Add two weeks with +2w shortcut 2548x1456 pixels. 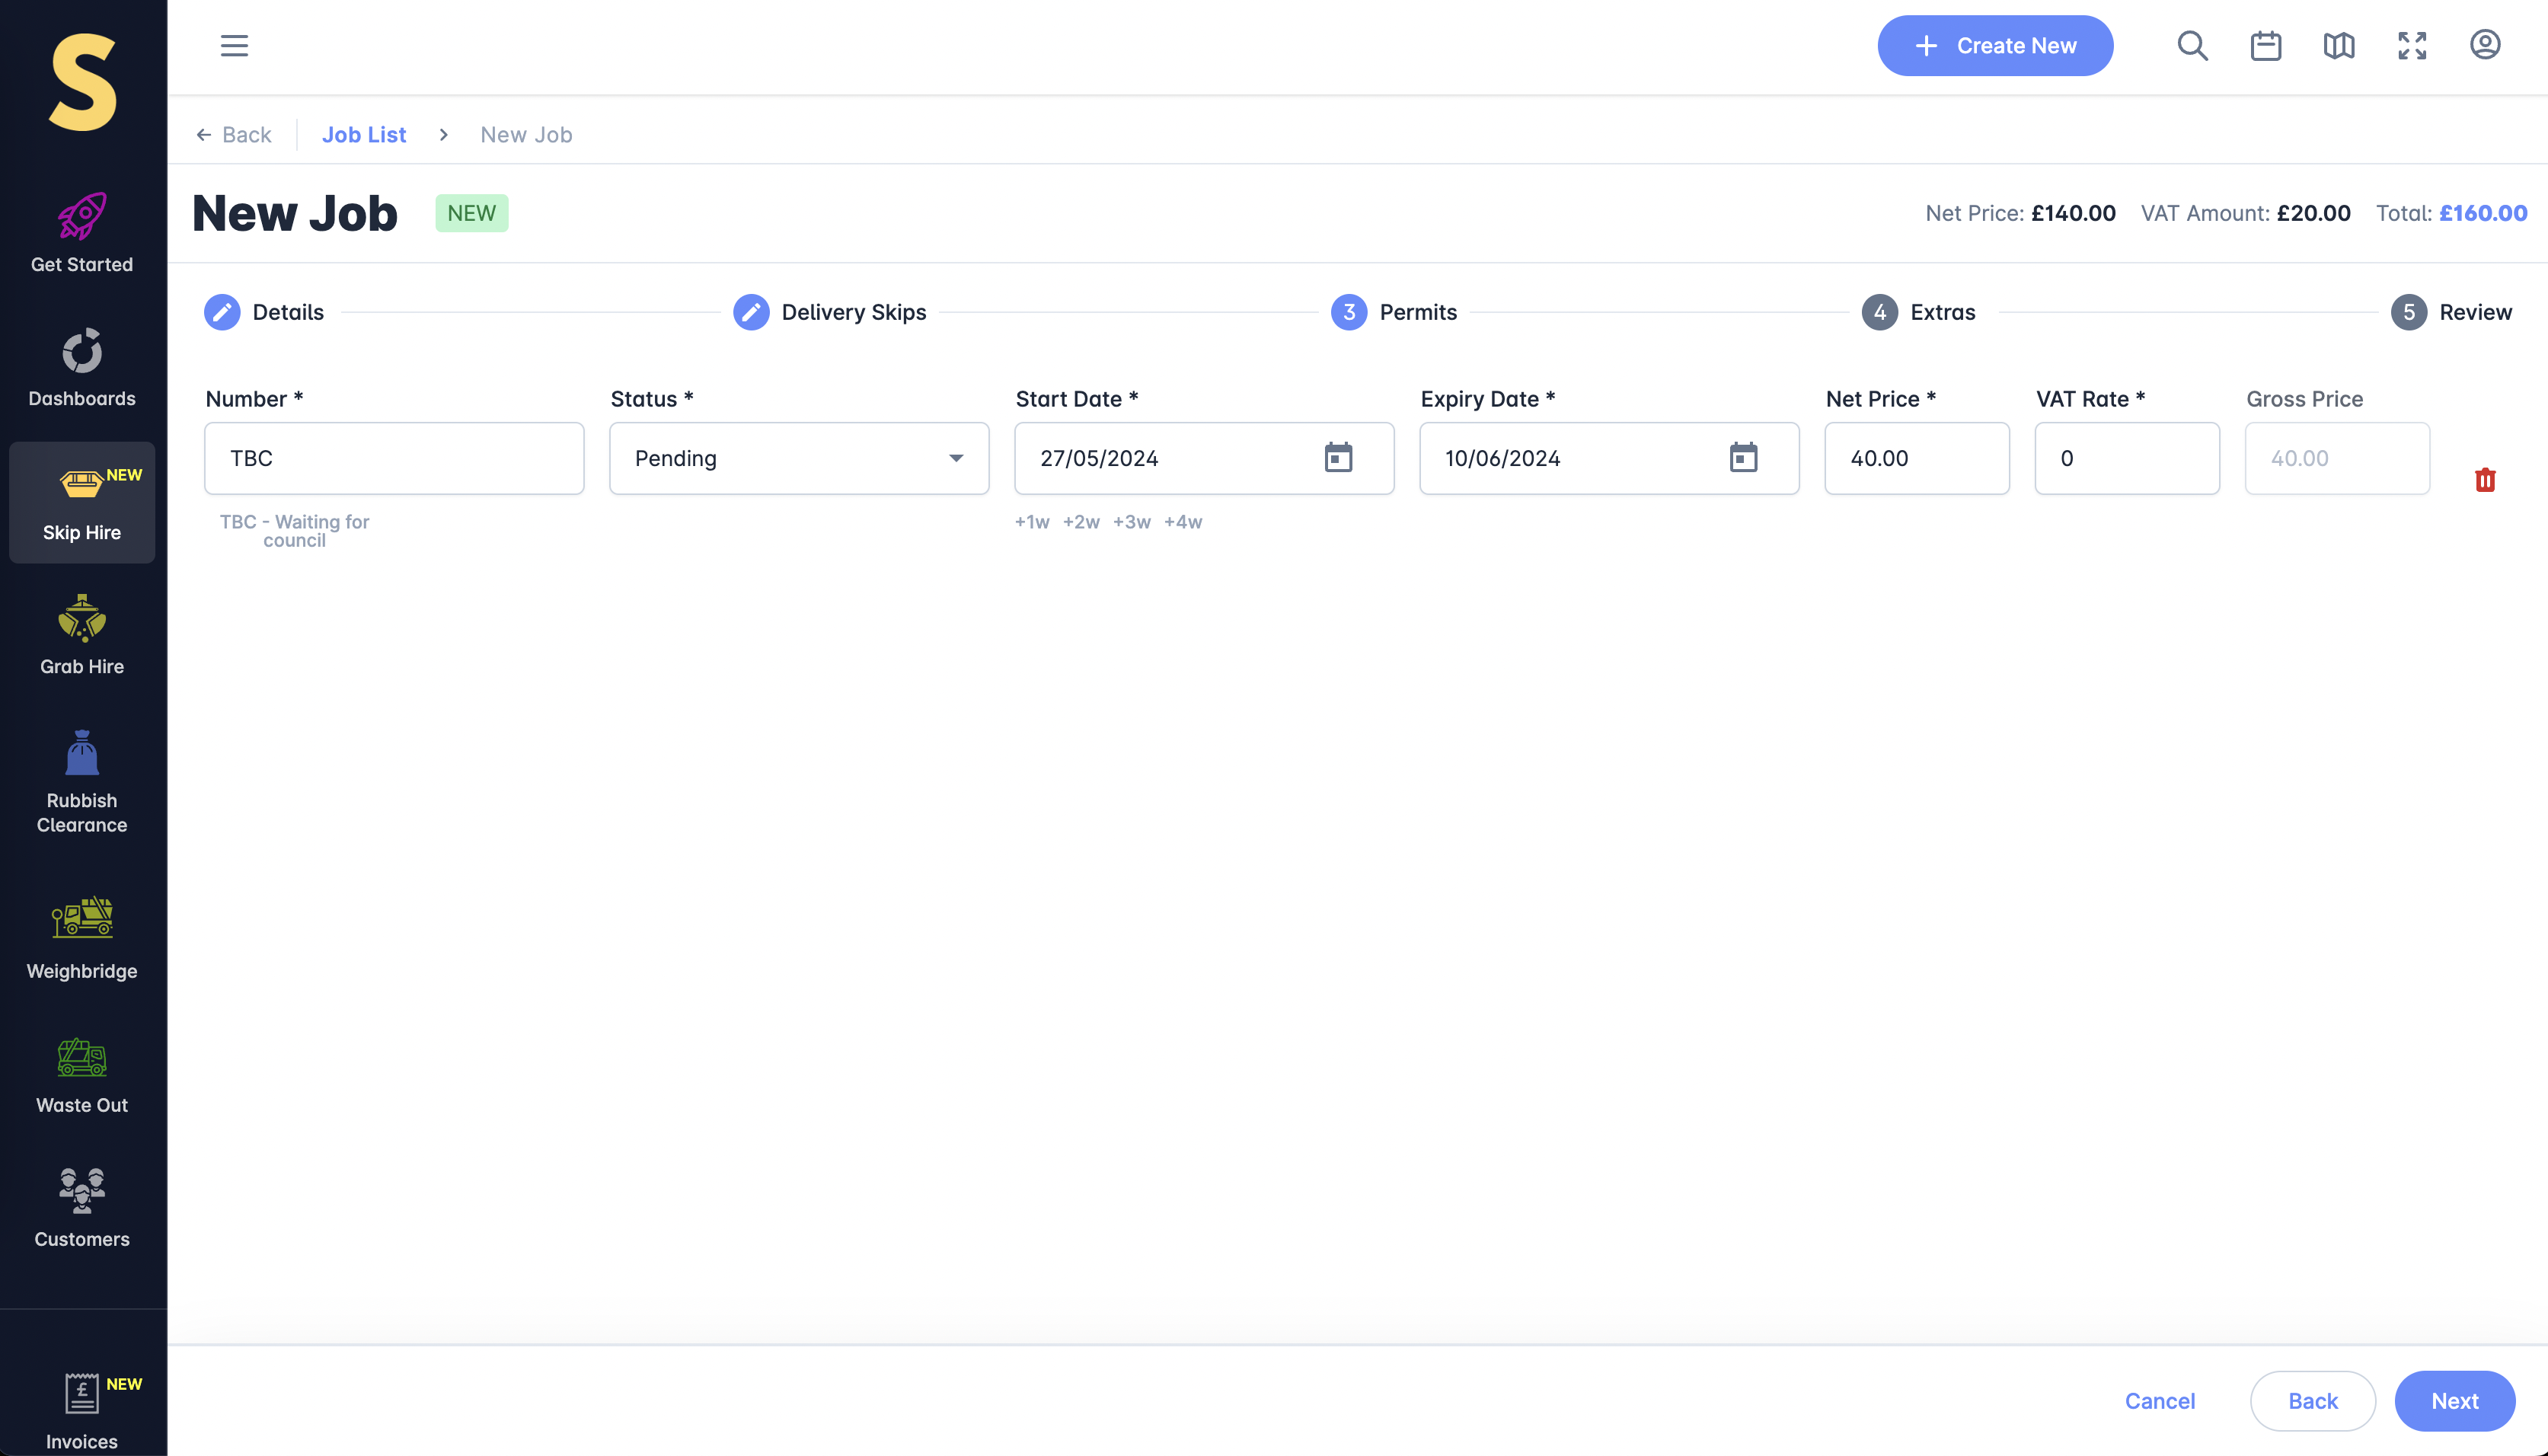pos(1081,522)
